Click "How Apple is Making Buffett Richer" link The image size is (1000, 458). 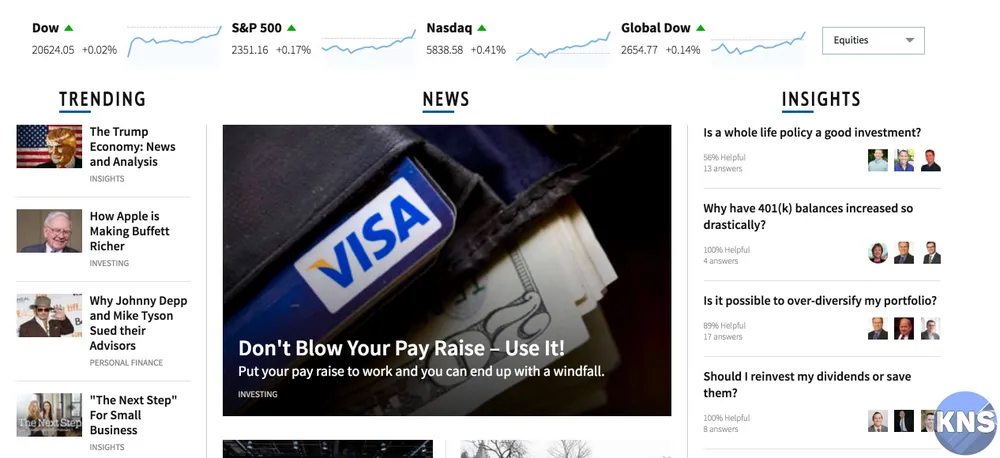click(x=129, y=231)
